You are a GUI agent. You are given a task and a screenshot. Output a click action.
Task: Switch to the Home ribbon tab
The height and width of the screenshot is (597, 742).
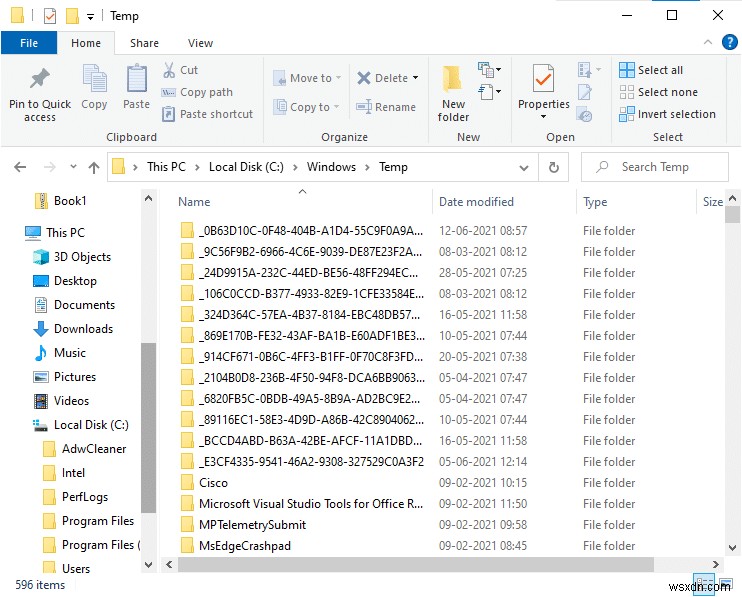click(86, 43)
